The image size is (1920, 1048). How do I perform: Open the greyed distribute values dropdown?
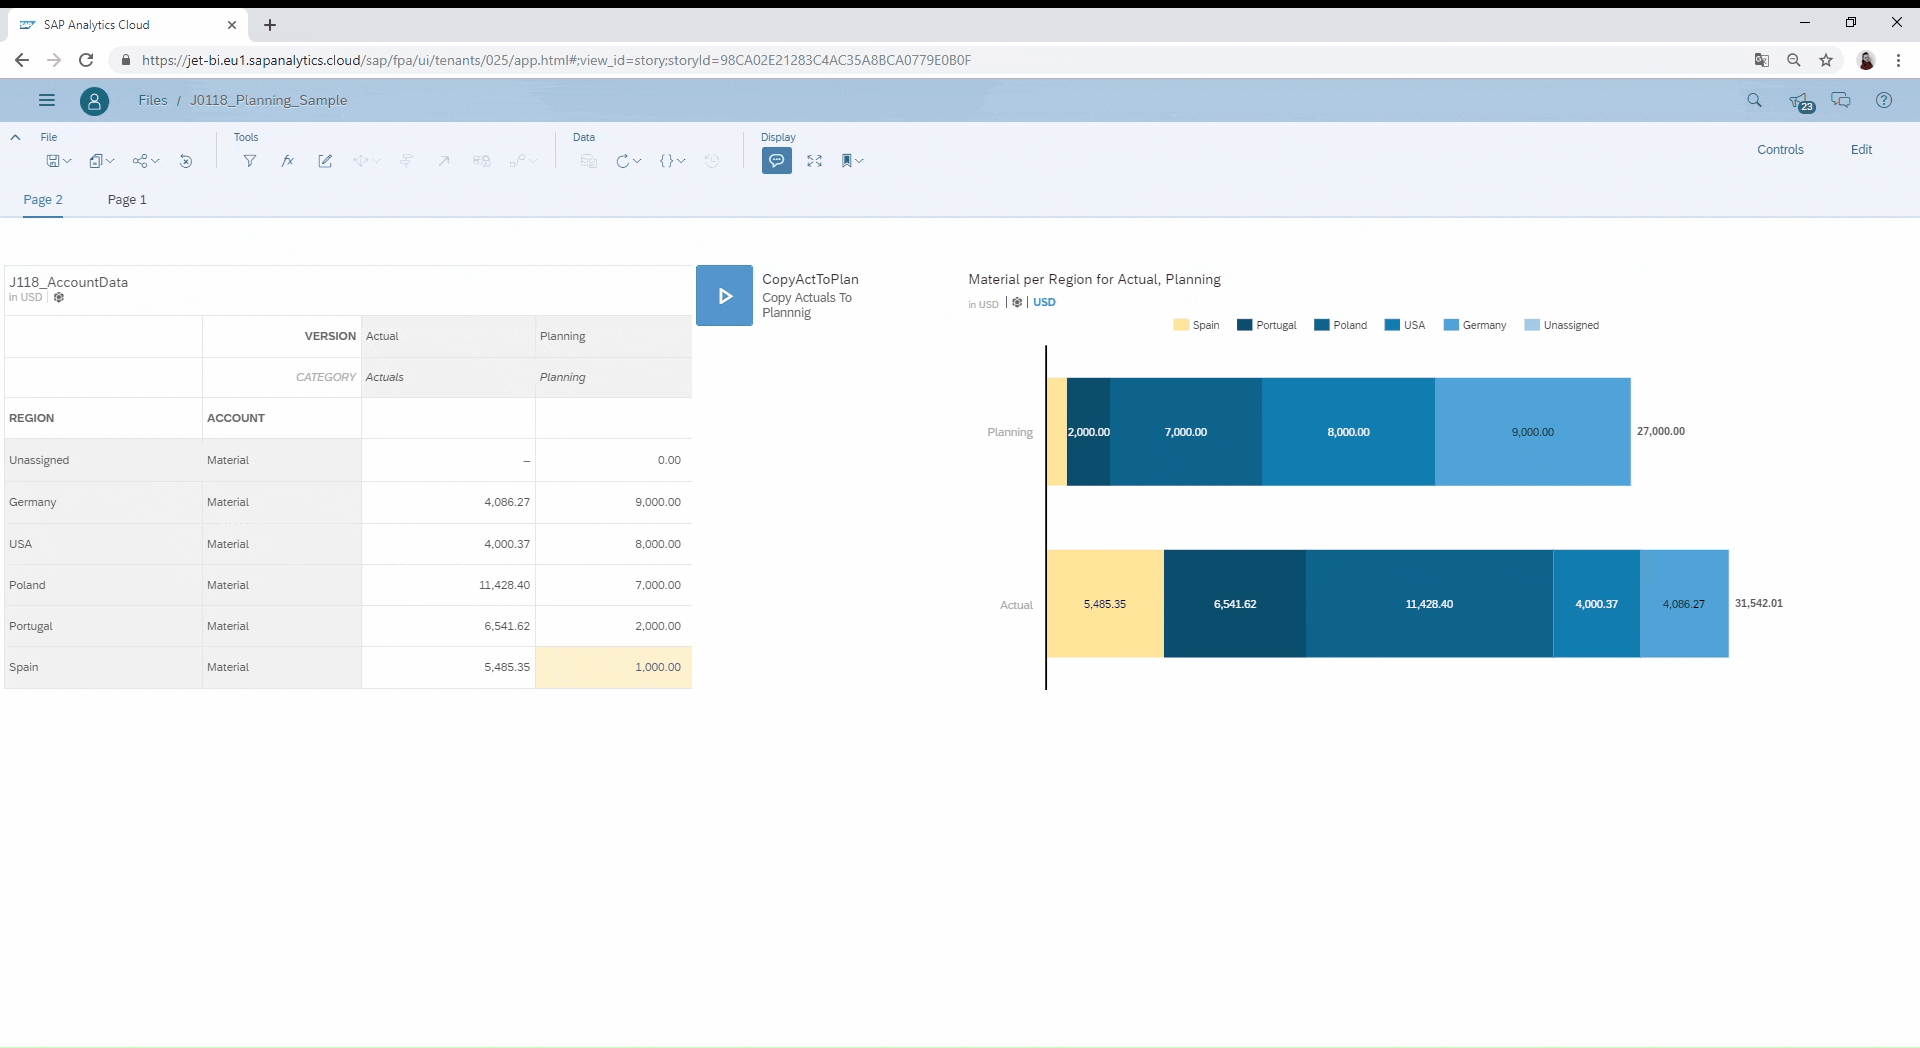(366, 161)
